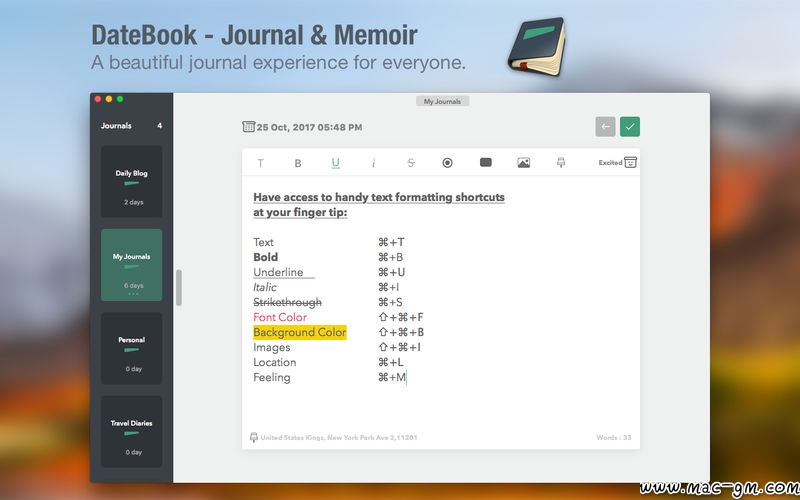This screenshot has width=800, height=500.
Task: Click the location pin in footer
Action: coord(254,437)
